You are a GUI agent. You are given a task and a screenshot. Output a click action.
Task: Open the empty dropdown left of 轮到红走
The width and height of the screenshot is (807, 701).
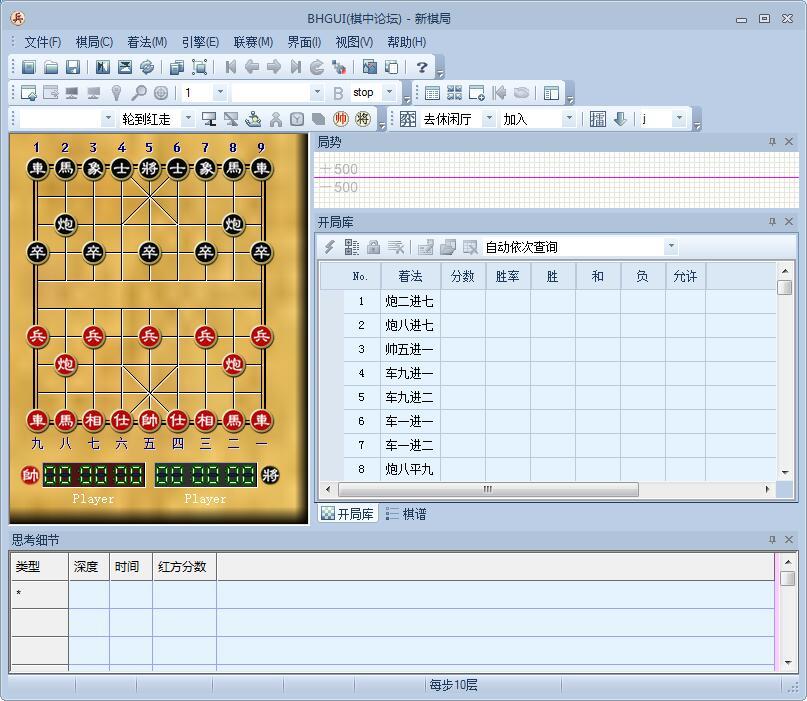click(x=108, y=119)
